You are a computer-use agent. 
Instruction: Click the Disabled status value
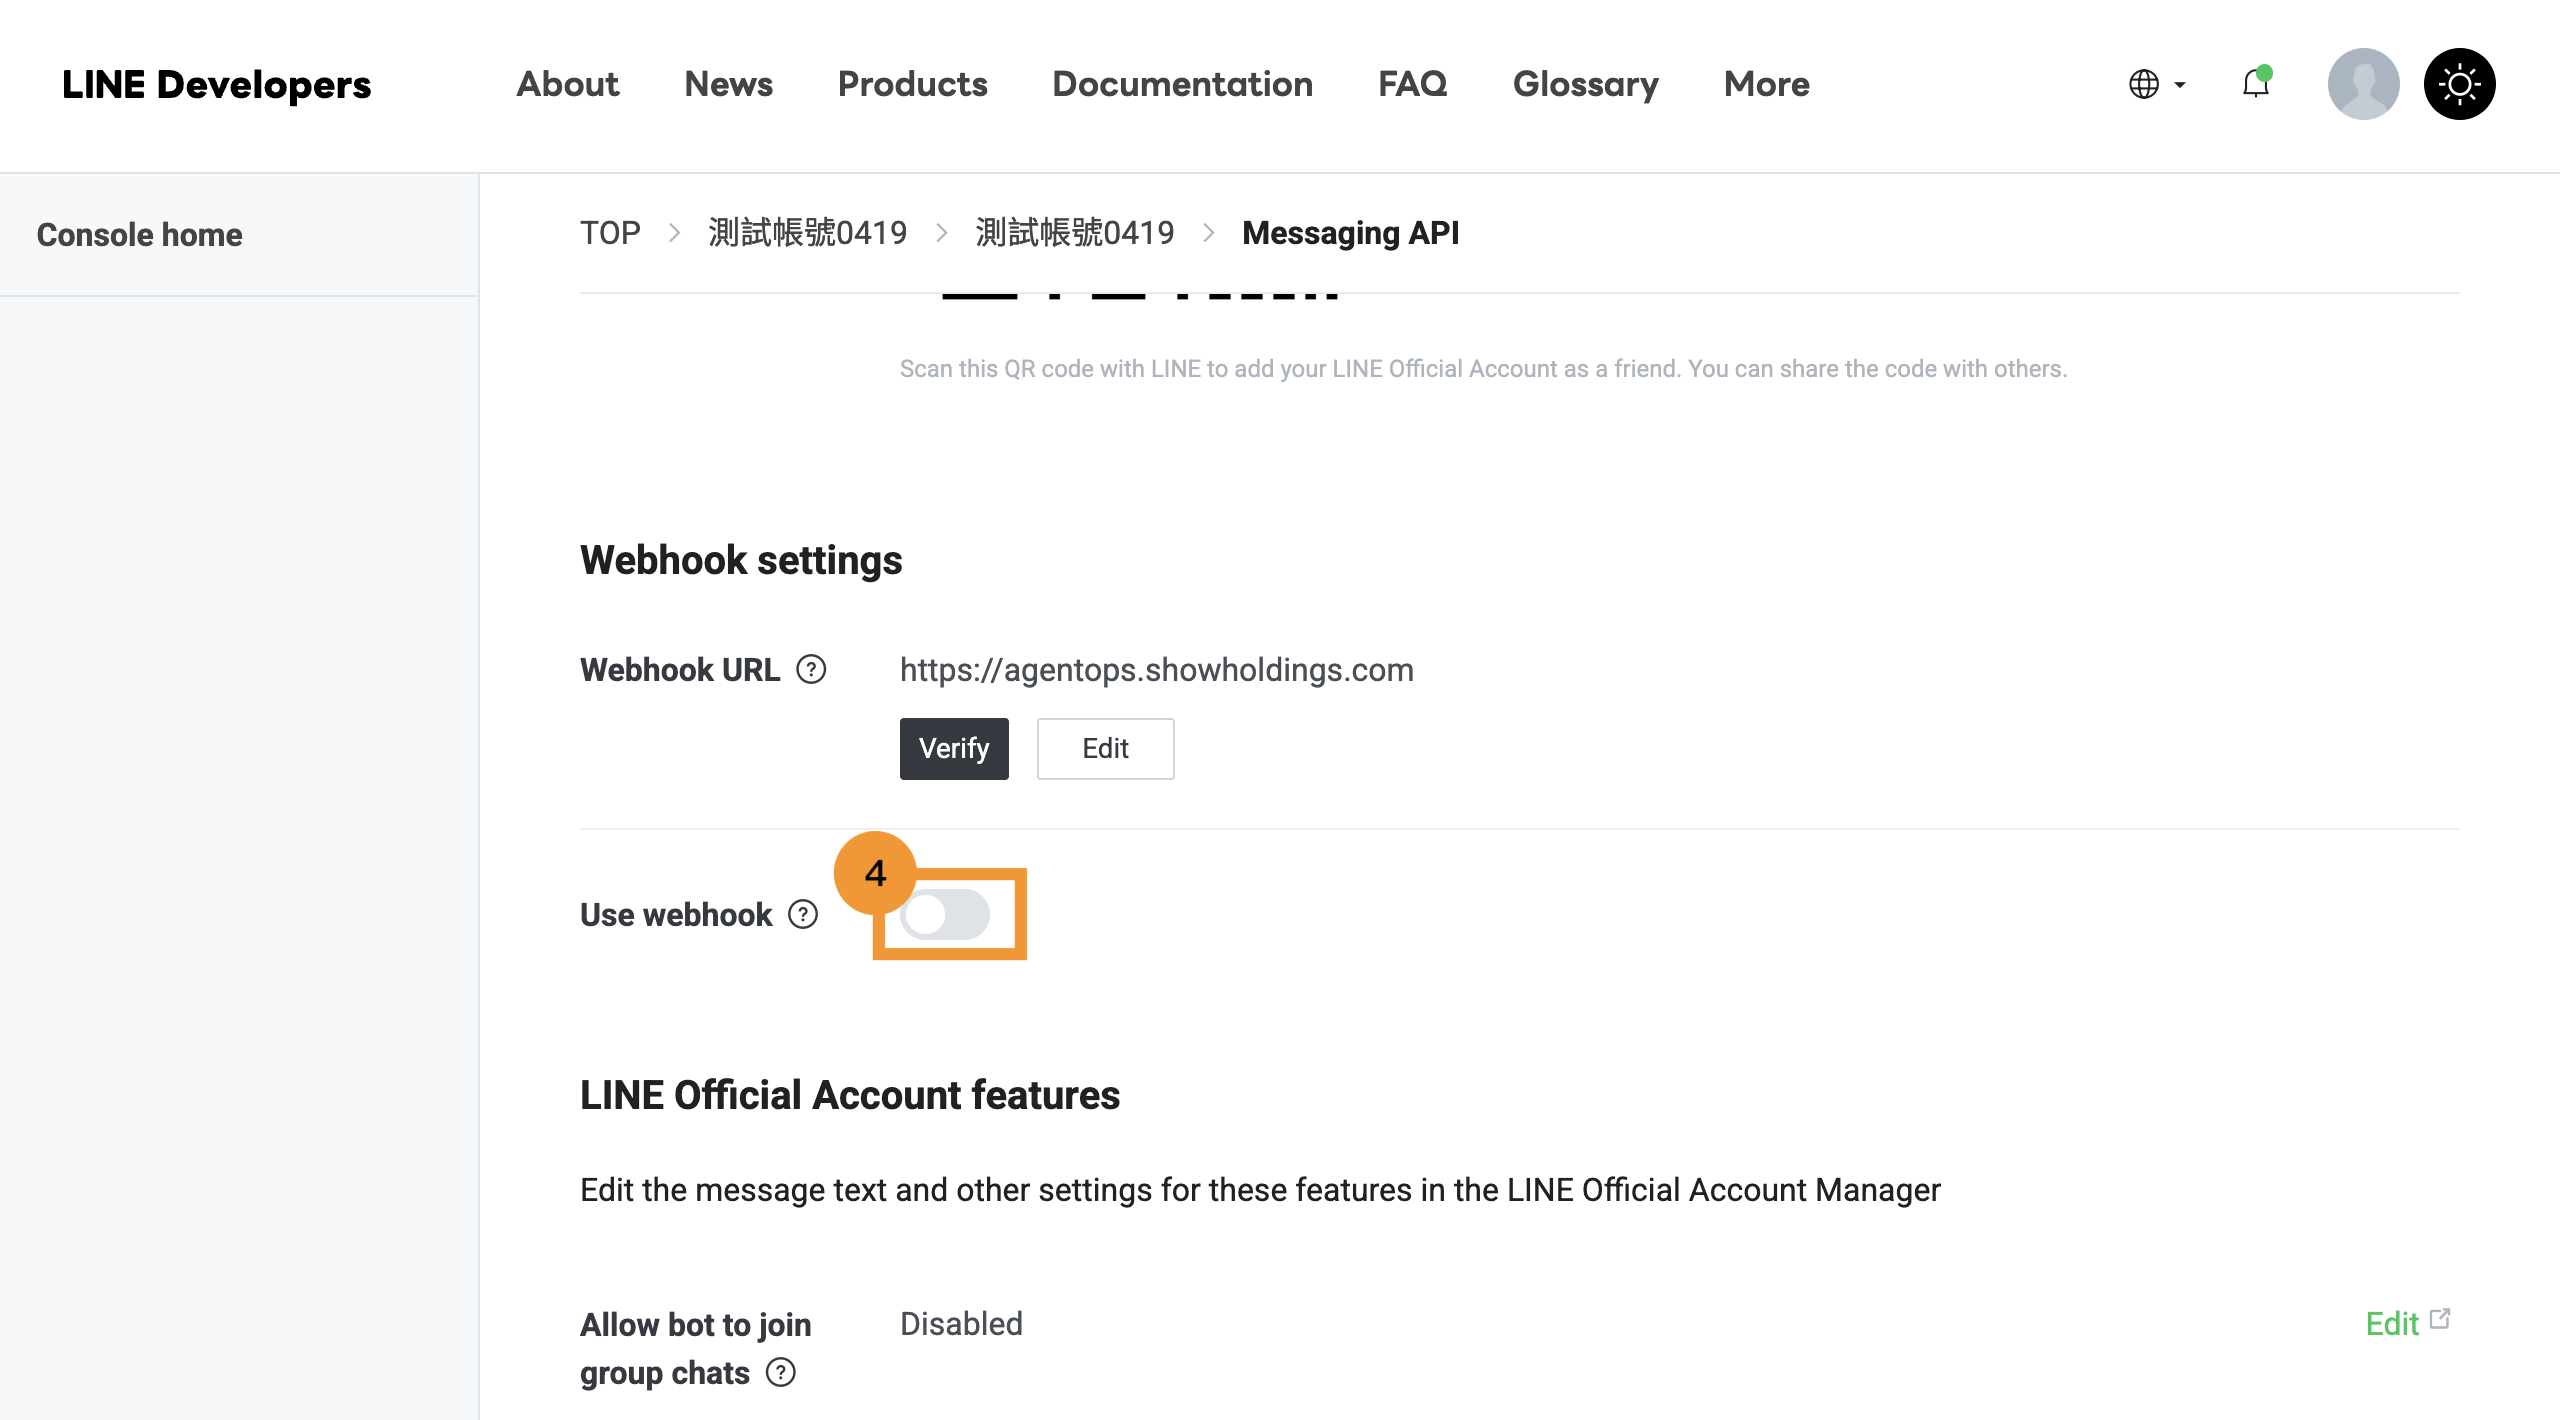[x=961, y=1323]
